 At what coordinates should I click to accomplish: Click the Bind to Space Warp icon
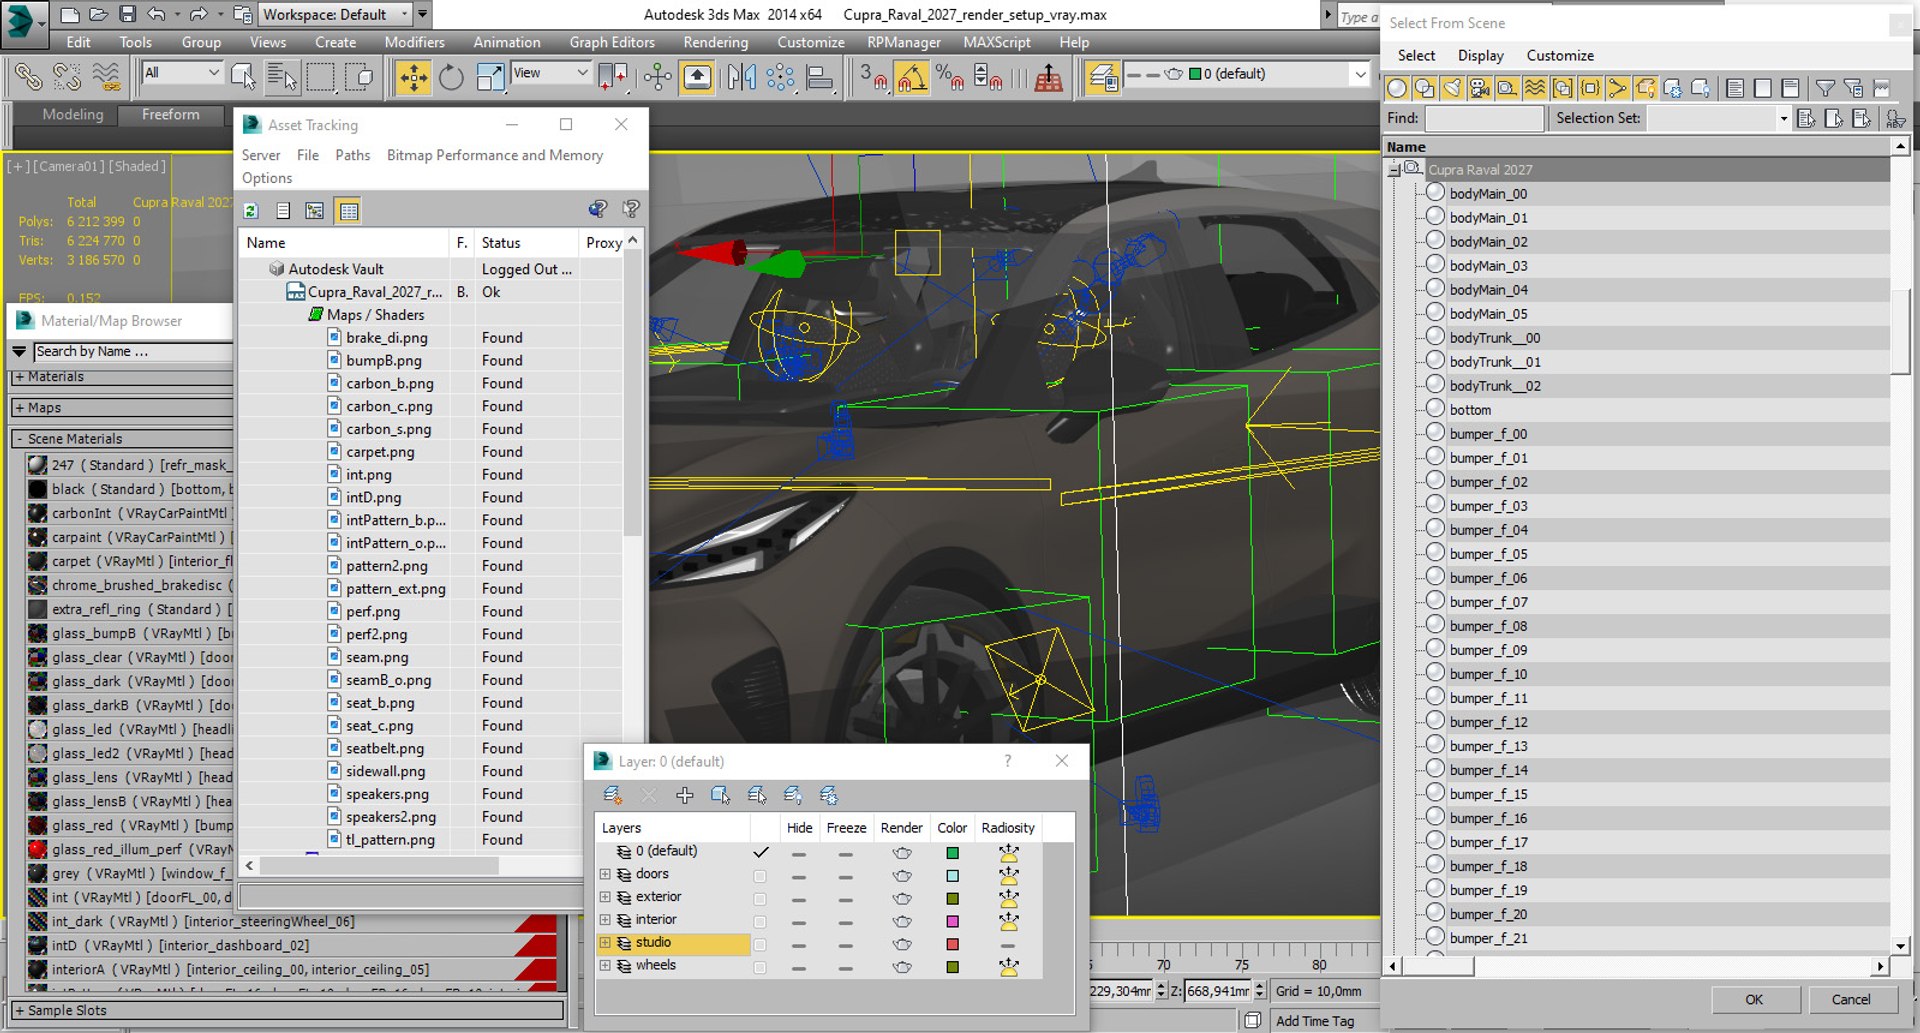point(105,77)
